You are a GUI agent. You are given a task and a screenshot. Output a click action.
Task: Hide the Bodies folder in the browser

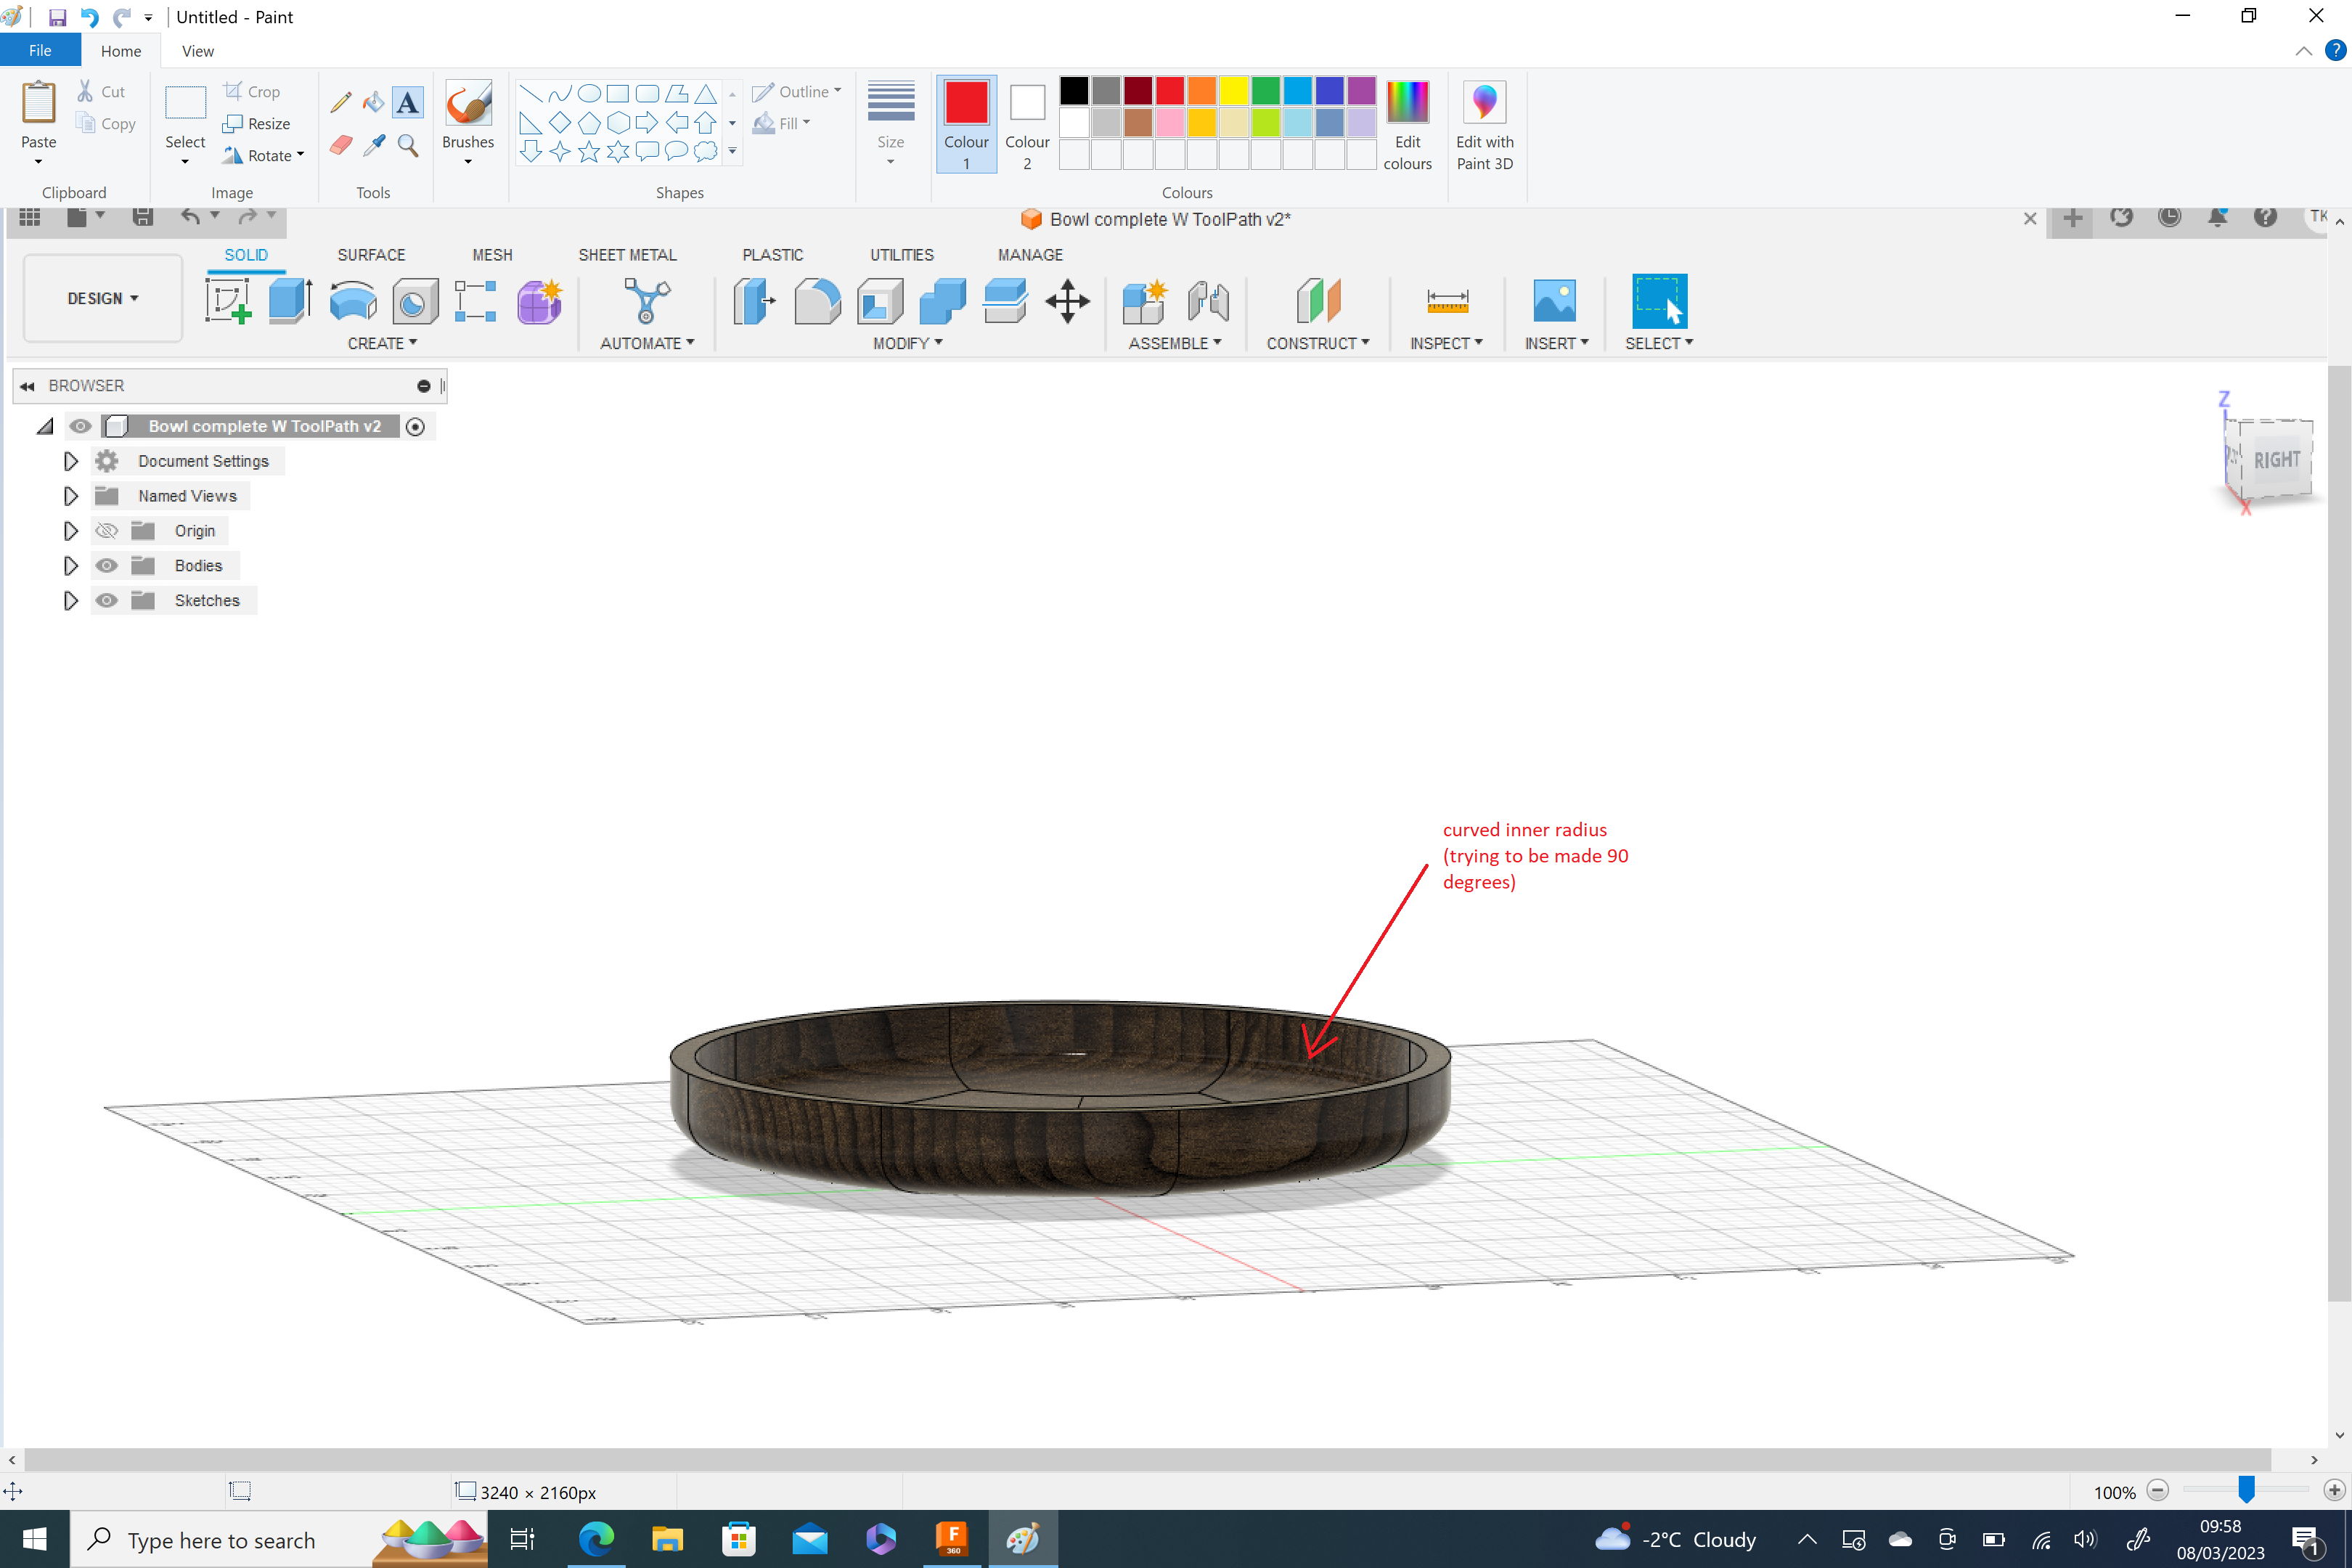pyautogui.click(x=106, y=565)
